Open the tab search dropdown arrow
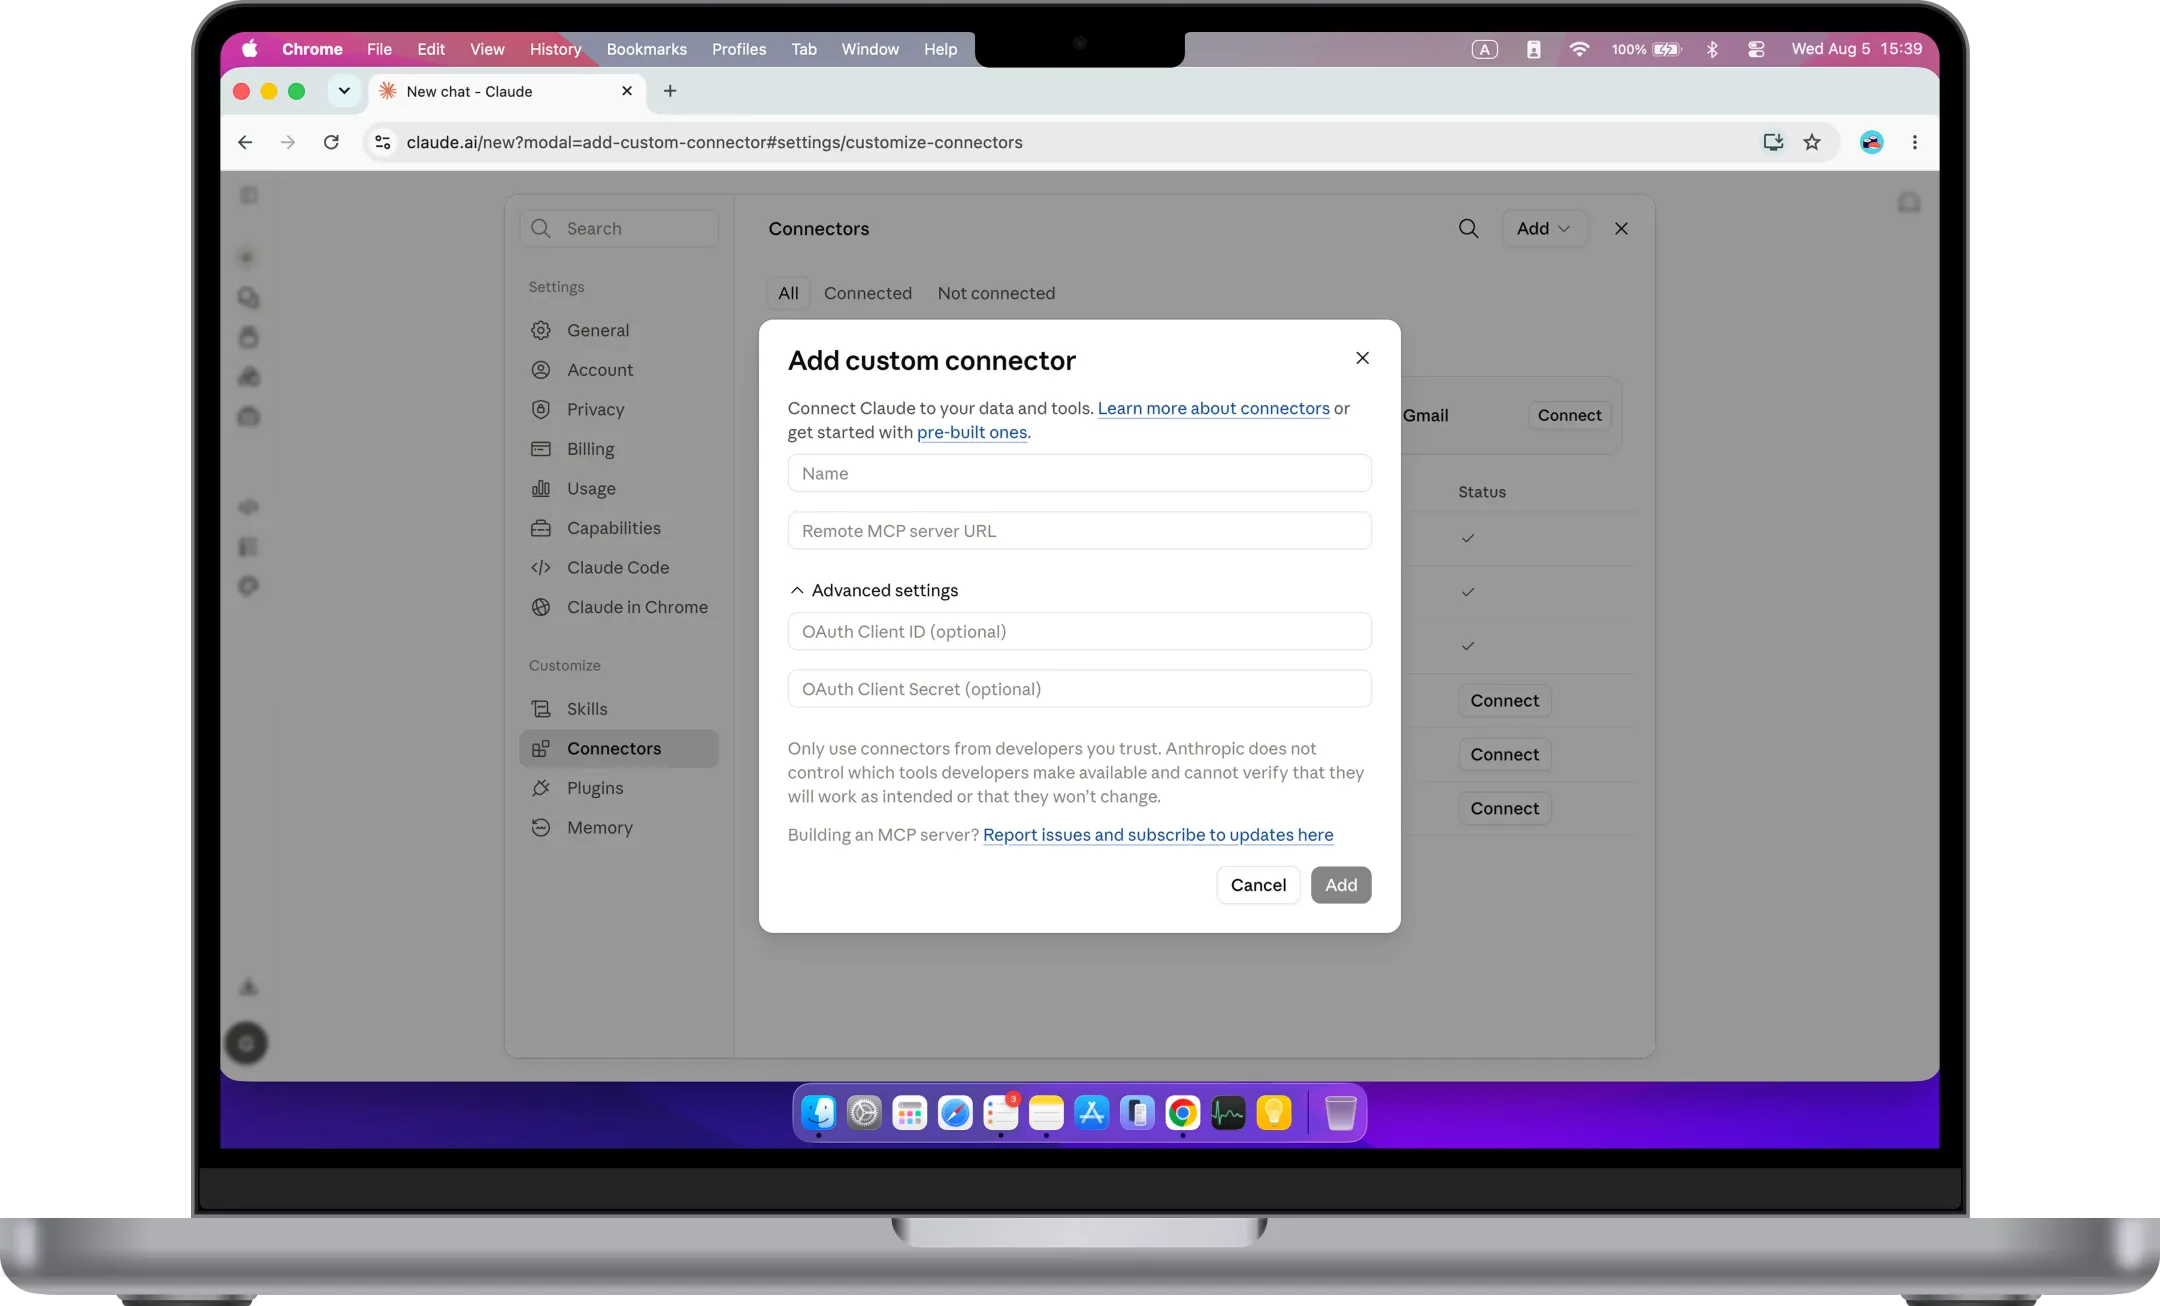 click(x=343, y=91)
